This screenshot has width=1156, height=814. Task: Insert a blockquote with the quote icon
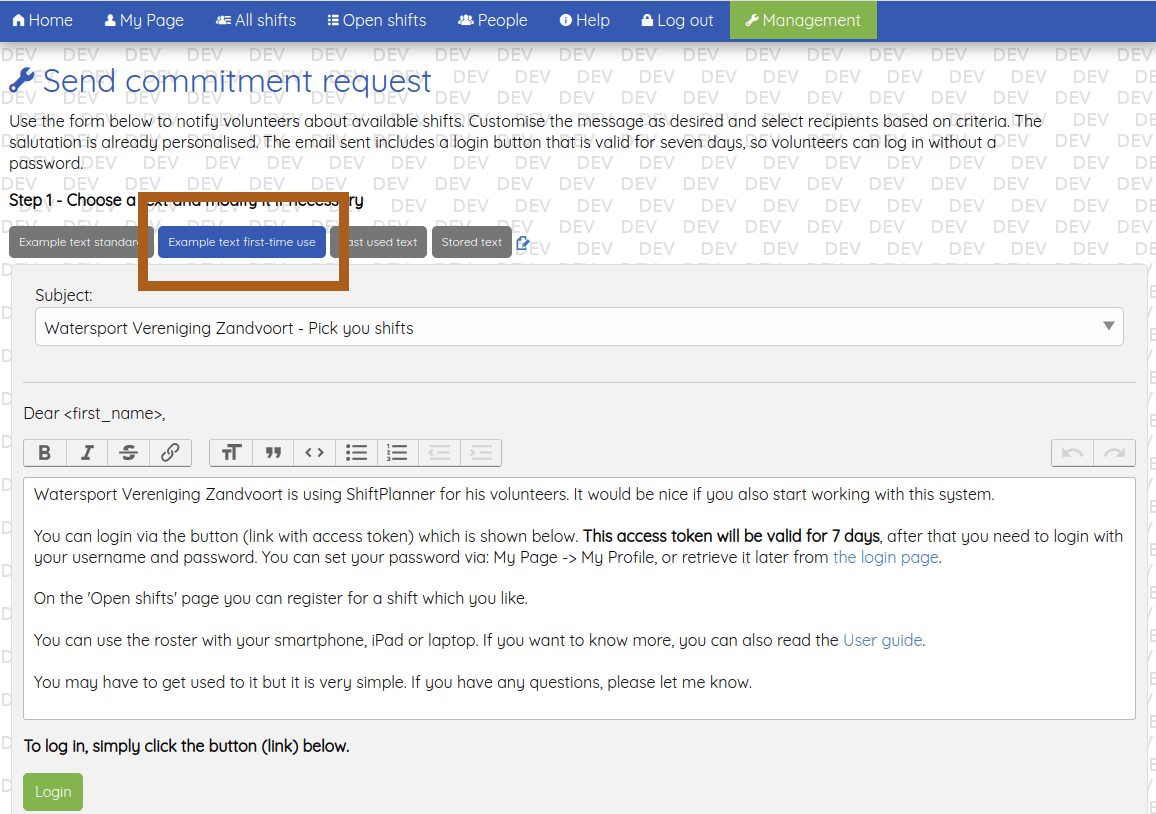(273, 452)
